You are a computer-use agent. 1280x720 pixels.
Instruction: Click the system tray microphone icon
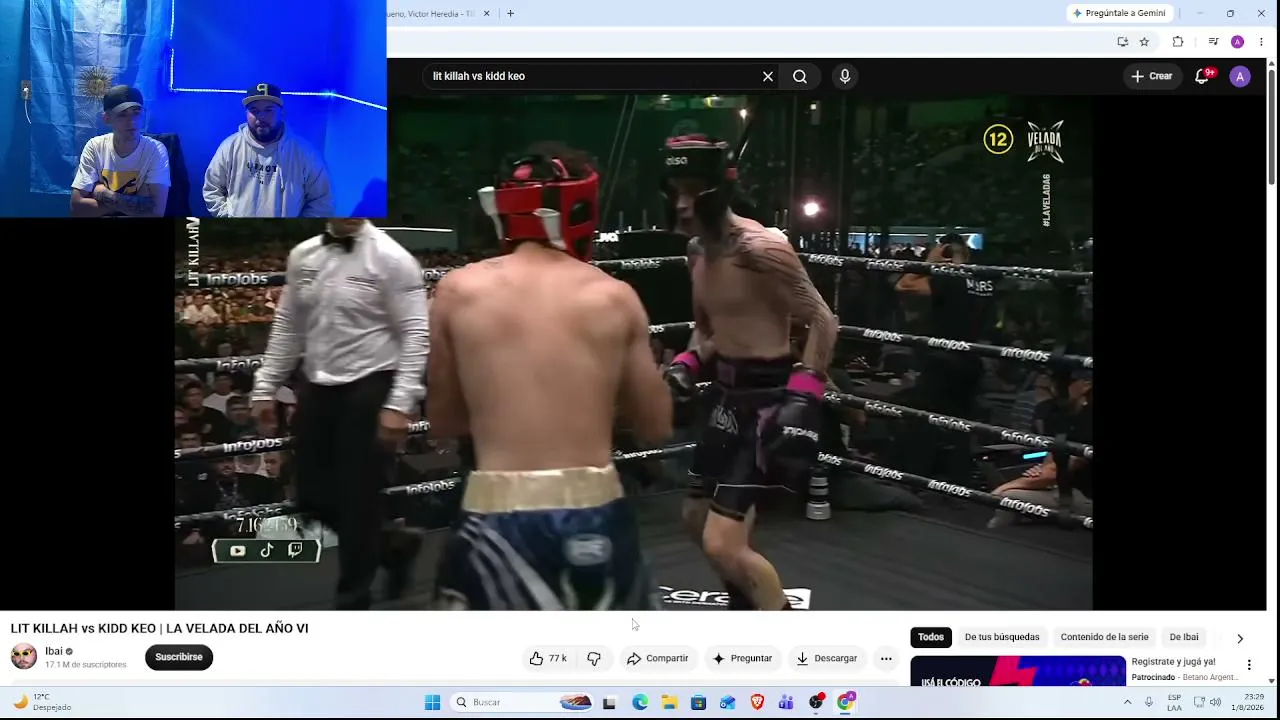pos(1149,702)
